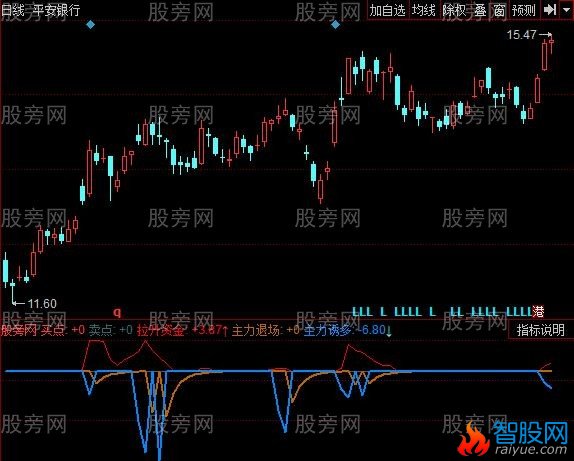Open the dropdown arrow in top-right toolbar
This screenshot has height=461, width=574.
[566, 10]
